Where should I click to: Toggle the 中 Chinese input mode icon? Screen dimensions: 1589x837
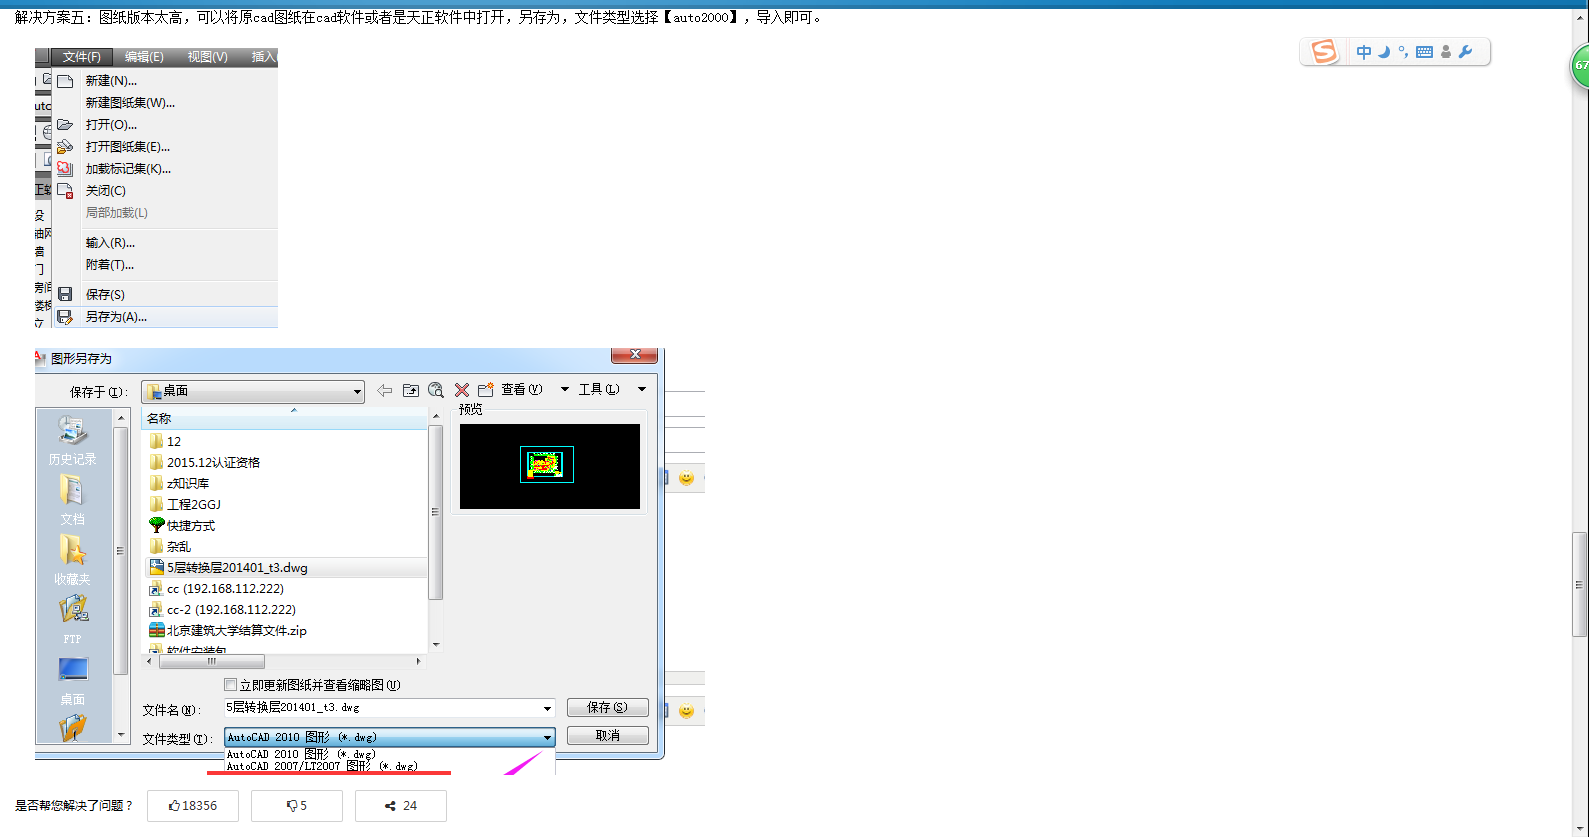(1364, 52)
